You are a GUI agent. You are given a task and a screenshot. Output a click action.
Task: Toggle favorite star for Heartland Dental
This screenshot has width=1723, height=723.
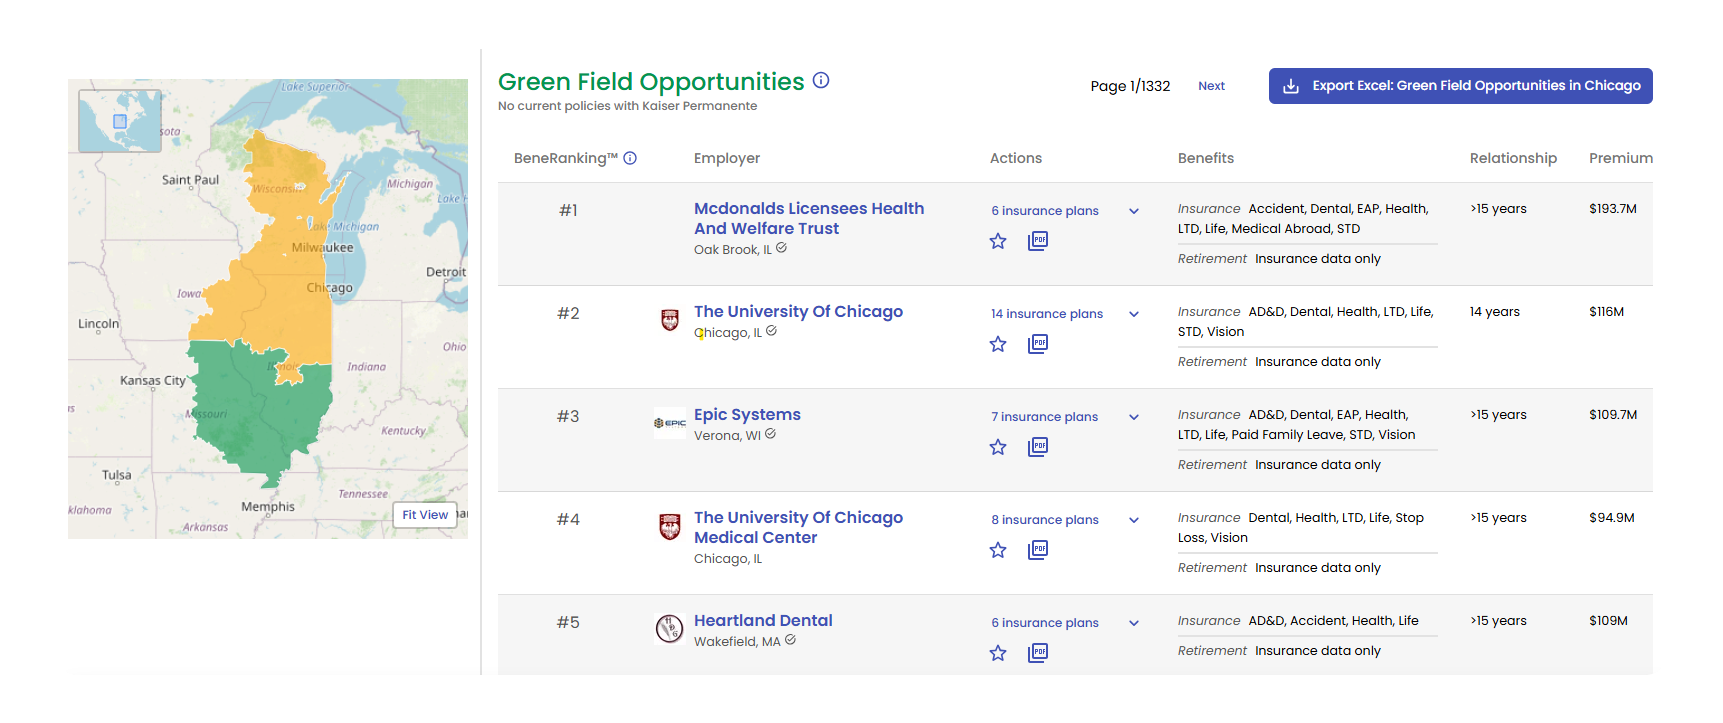pyautogui.click(x=998, y=653)
